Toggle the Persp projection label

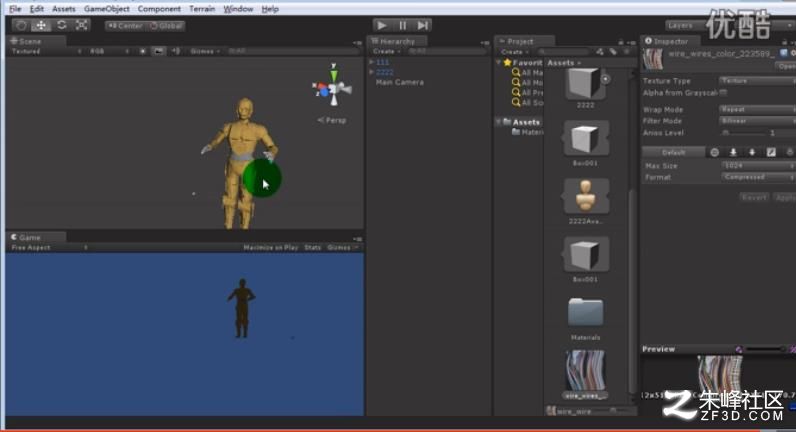332,120
